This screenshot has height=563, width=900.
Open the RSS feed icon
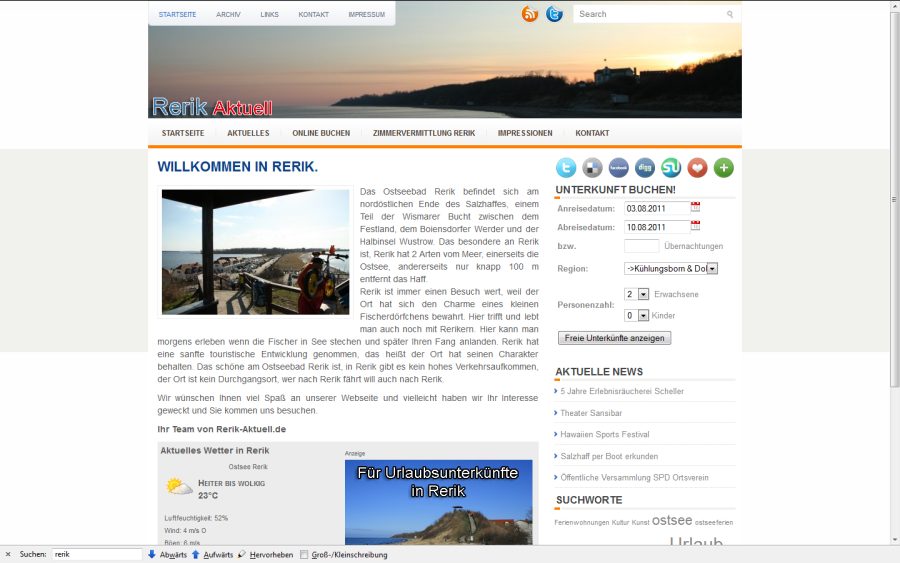click(530, 14)
